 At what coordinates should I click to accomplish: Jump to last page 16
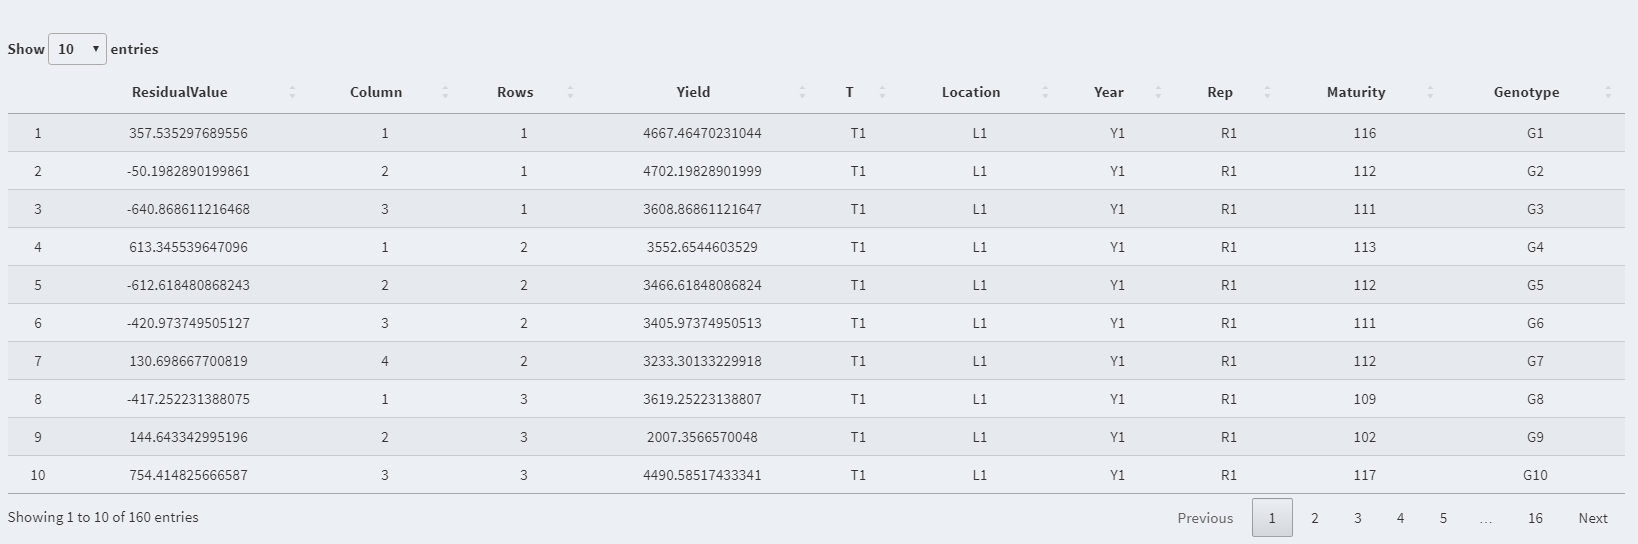point(1535,518)
